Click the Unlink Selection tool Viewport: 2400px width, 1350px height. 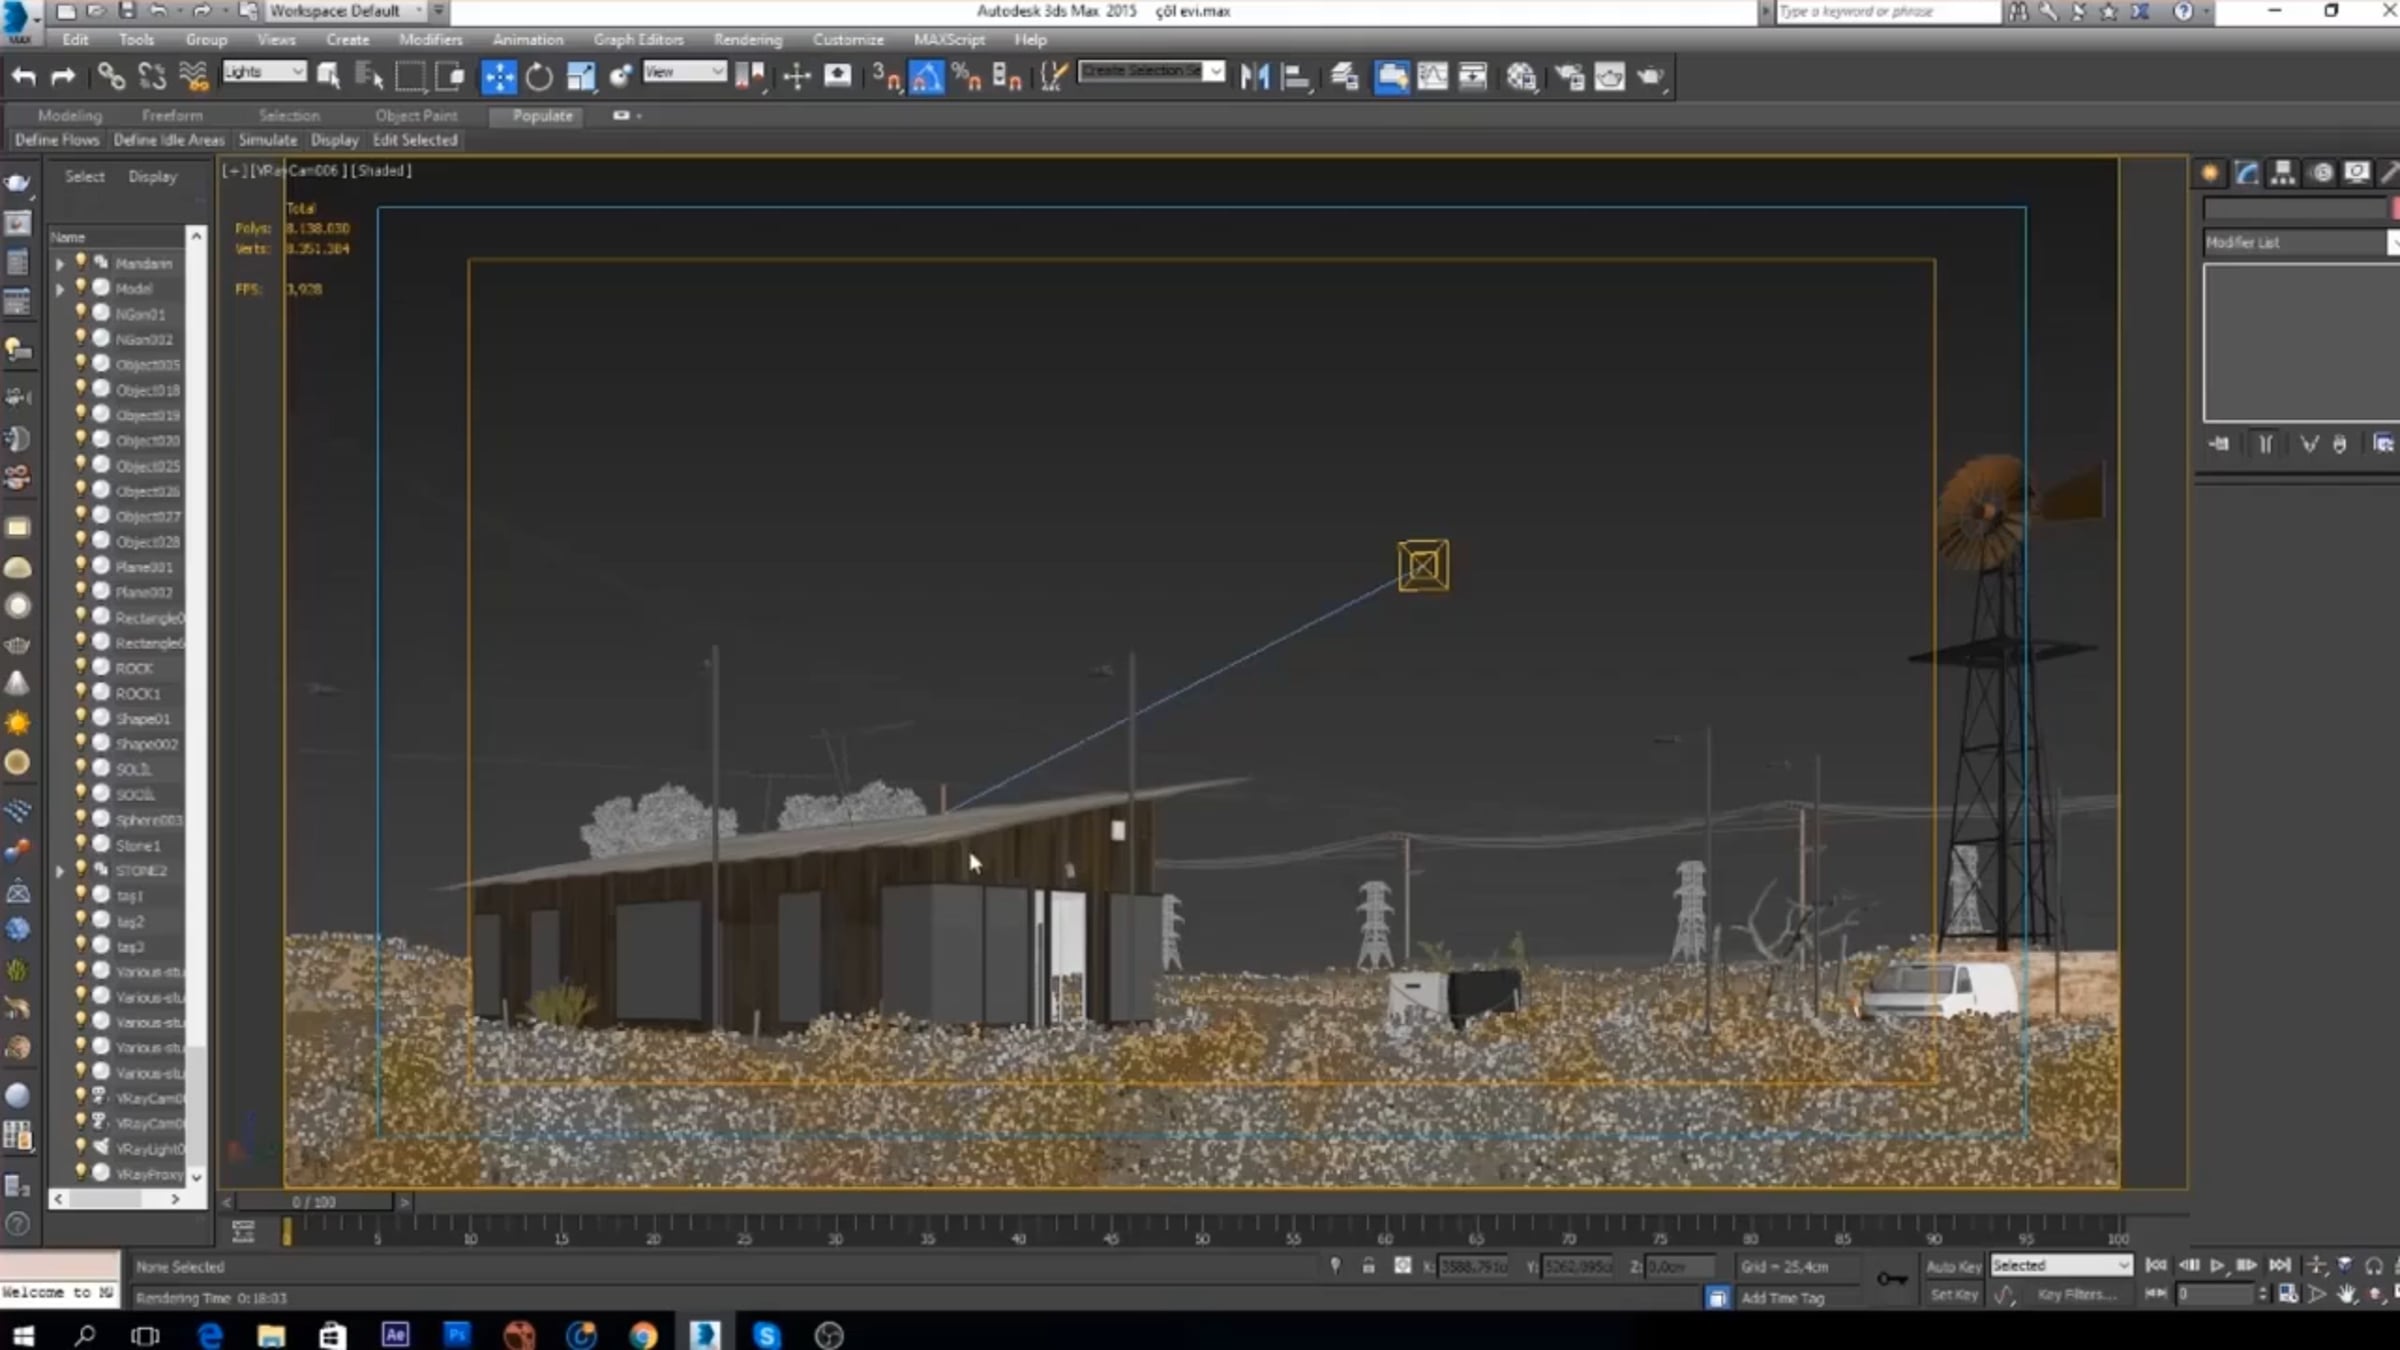(x=152, y=76)
